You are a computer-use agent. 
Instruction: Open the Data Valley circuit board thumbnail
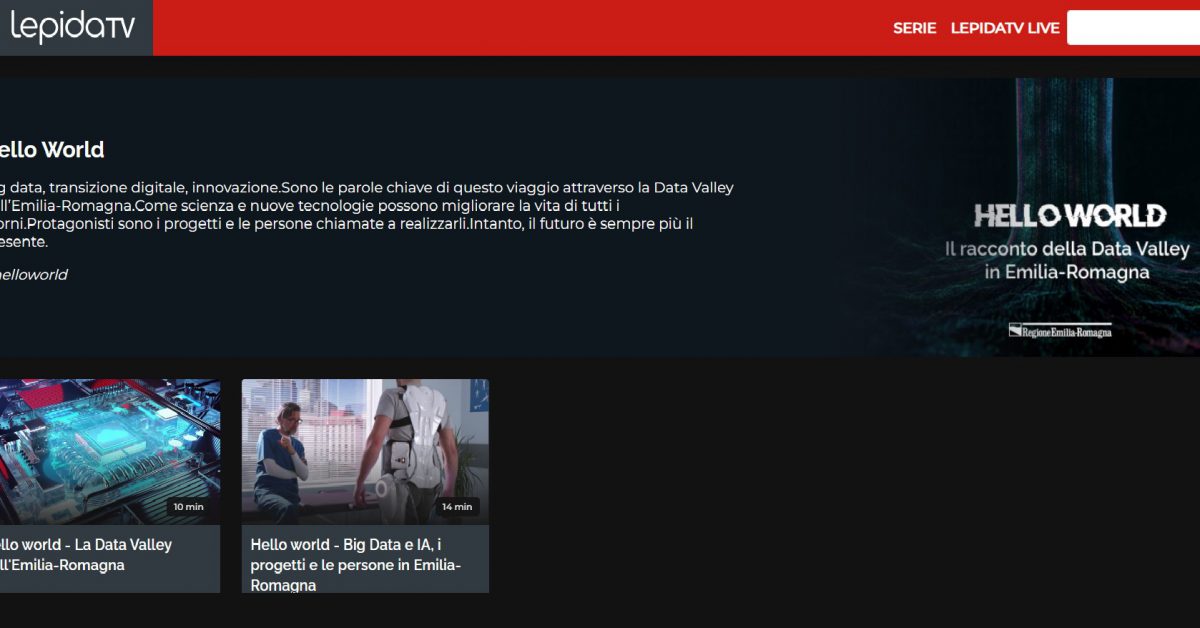[110, 452]
